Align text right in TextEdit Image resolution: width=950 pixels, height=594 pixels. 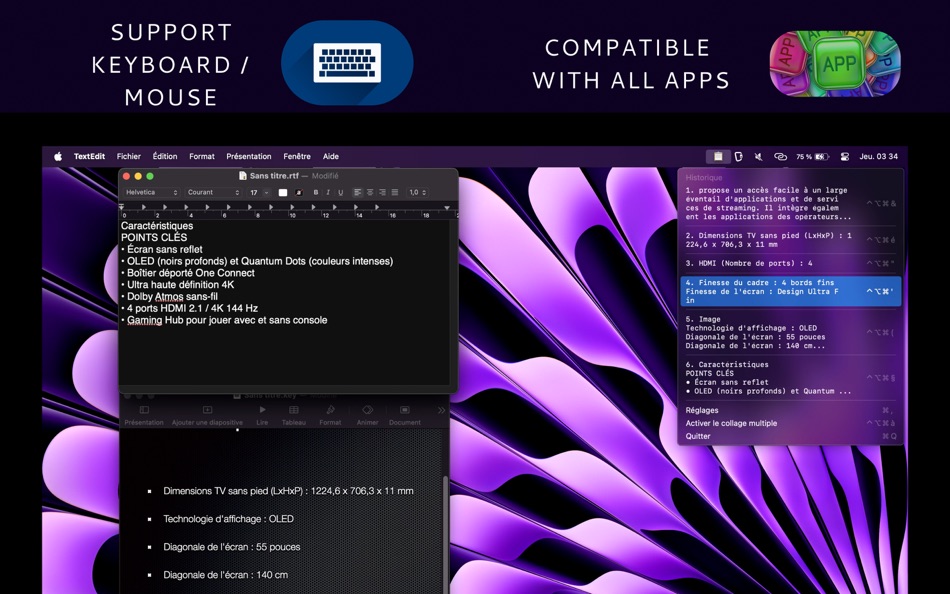coord(382,192)
